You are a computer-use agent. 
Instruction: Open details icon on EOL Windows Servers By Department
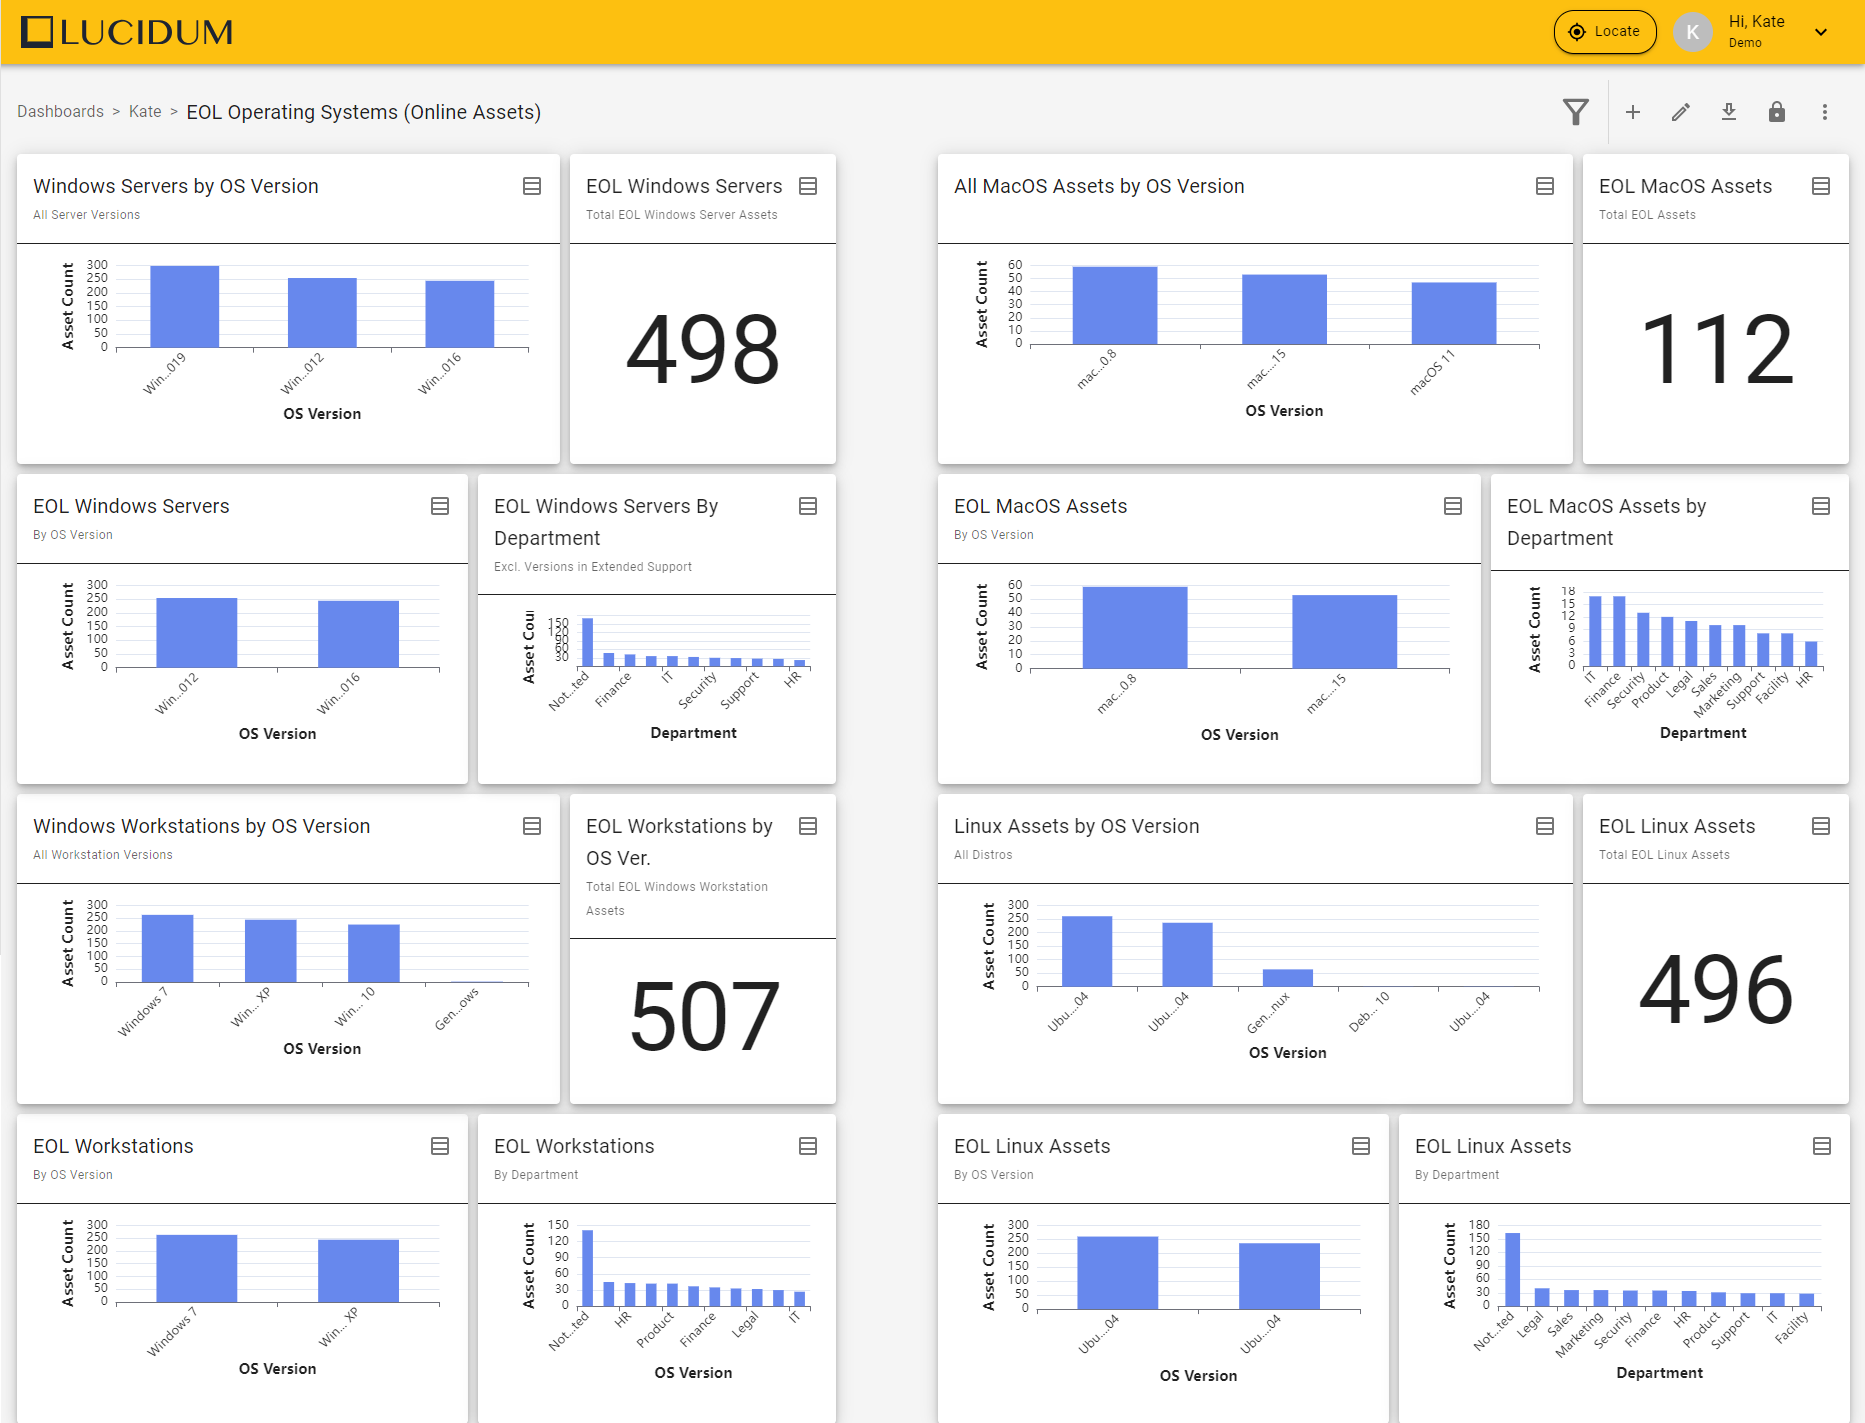point(808,506)
